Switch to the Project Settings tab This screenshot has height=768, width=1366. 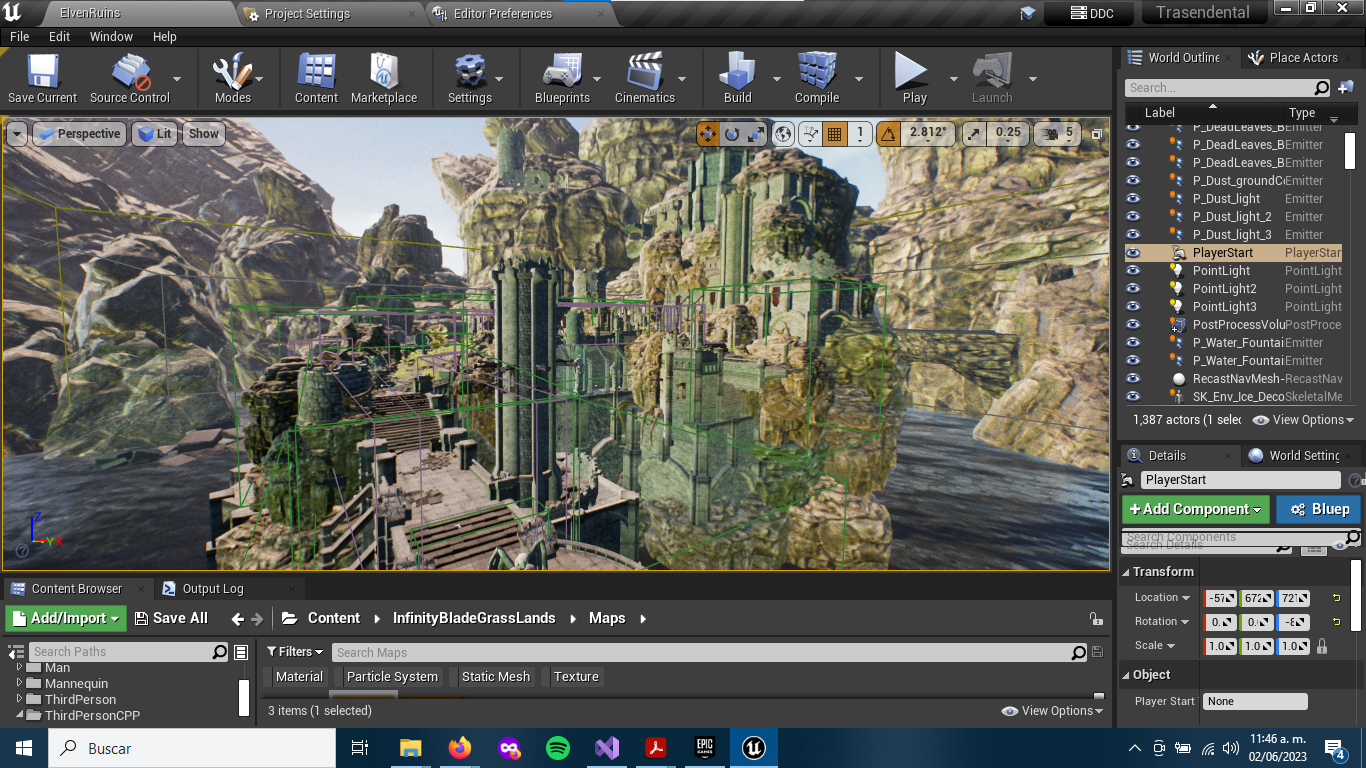[x=307, y=14]
